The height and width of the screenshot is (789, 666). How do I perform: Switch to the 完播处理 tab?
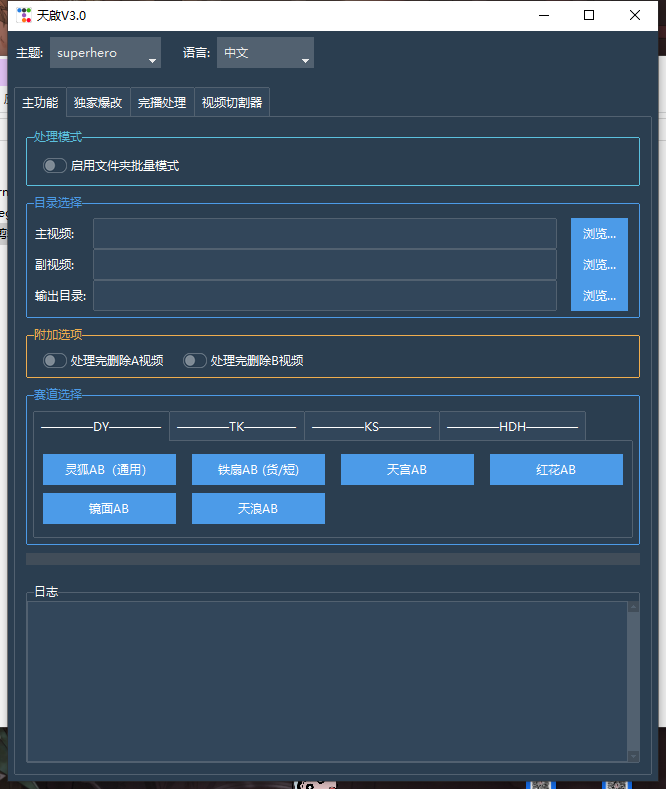(x=162, y=102)
